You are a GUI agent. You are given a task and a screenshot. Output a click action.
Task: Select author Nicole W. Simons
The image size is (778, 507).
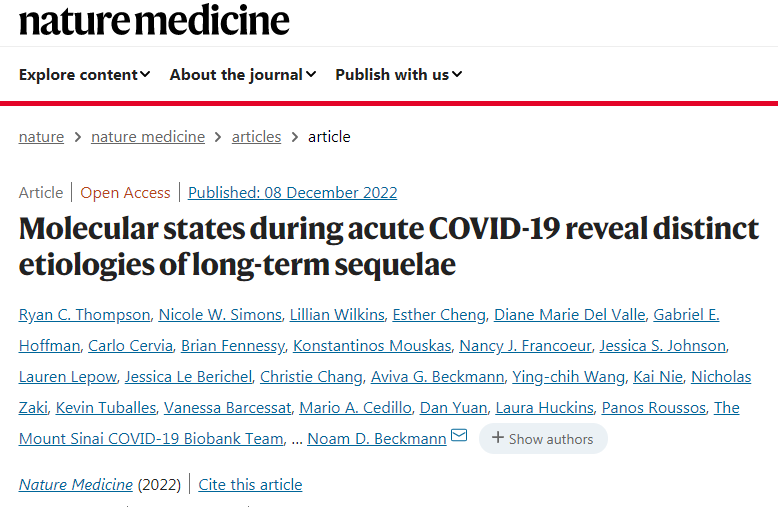pos(220,315)
